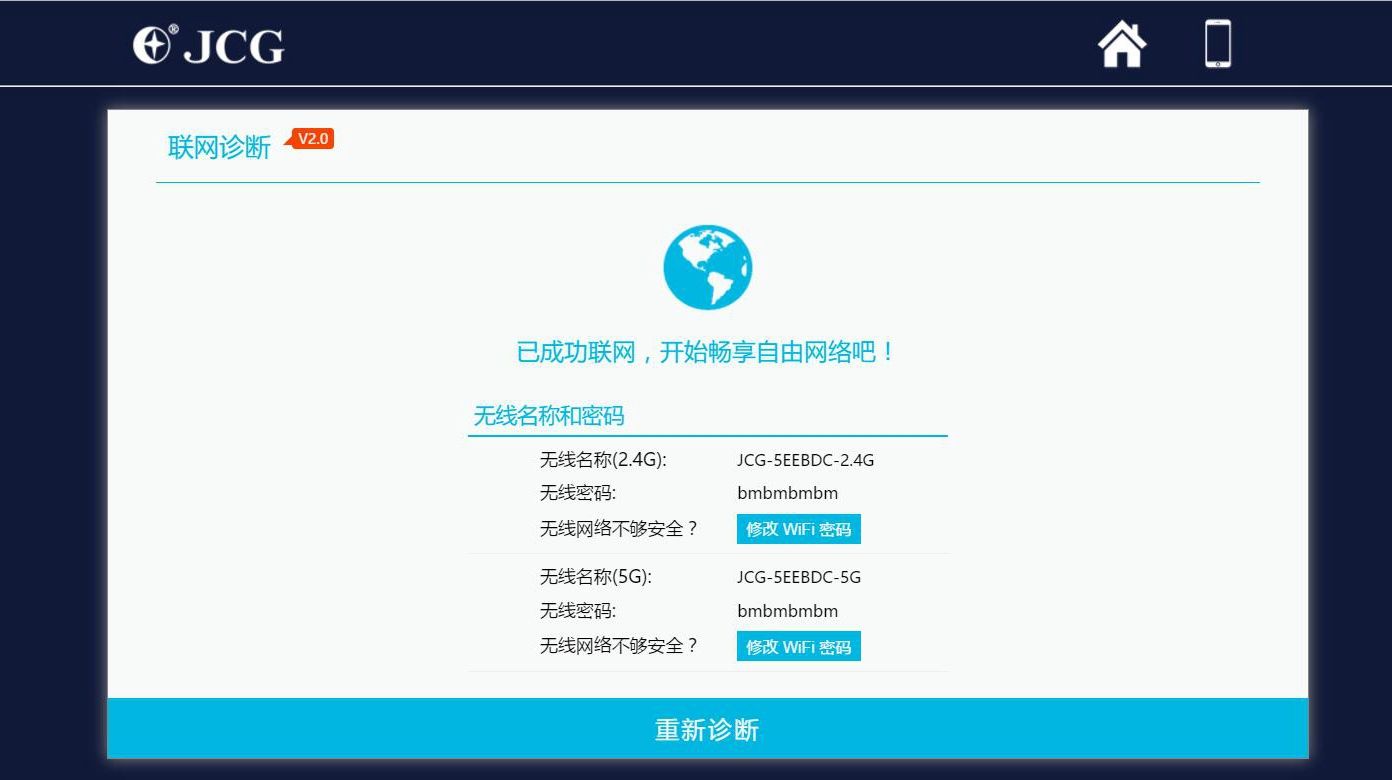1392x780 pixels.
Task: Click 无线密码 label under 2.4G name
Action: click(578, 493)
